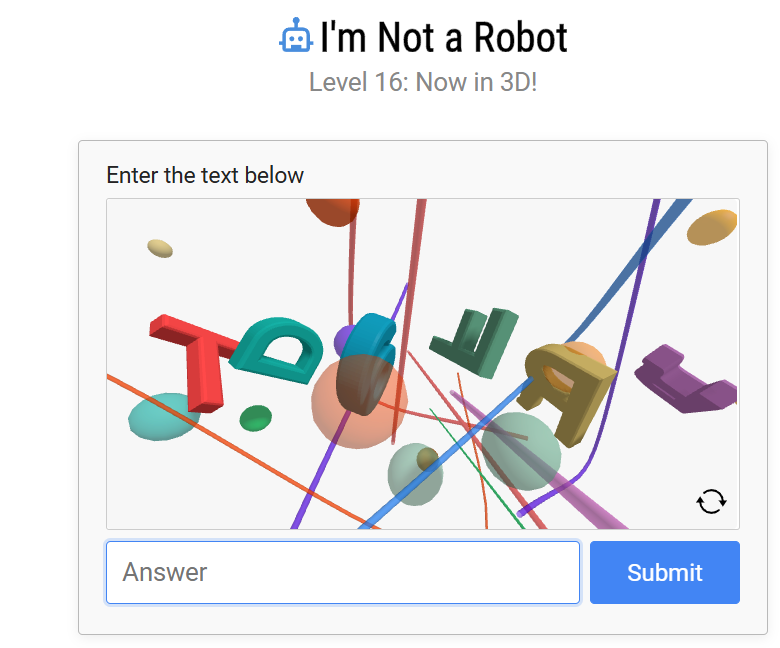Click the "Level 16: Now in 3D!" subtitle
Screen dimensions: 780x648
(x=423, y=82)
